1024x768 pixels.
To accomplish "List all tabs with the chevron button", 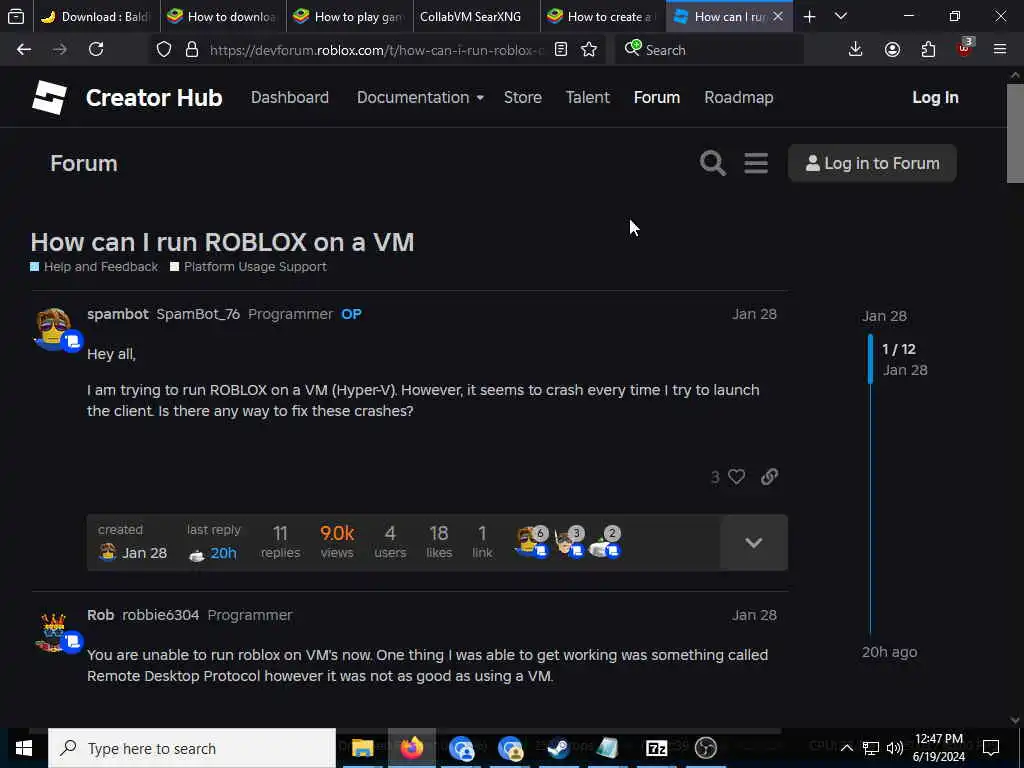I will point(841,16).
